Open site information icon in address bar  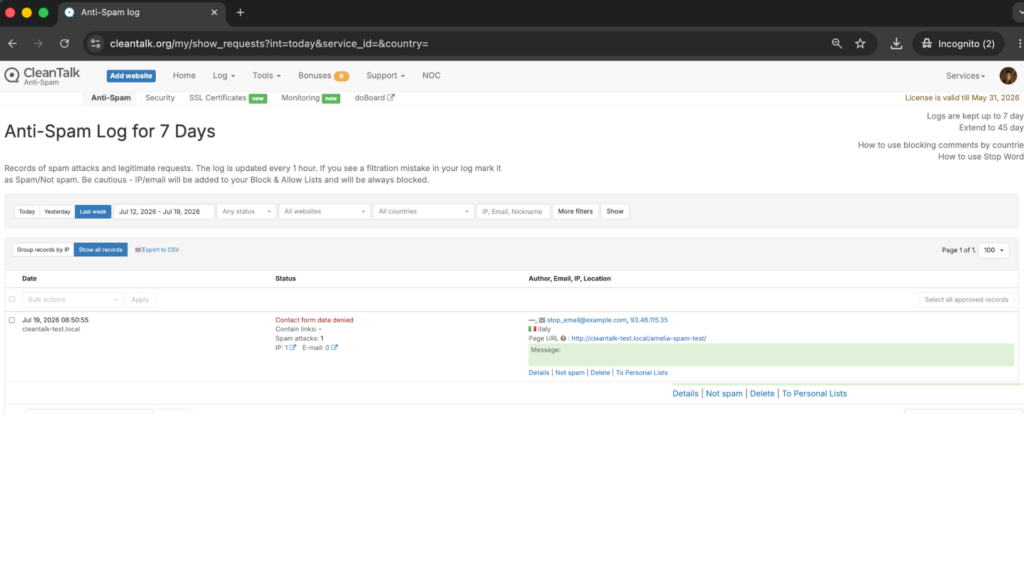[95, 44]
